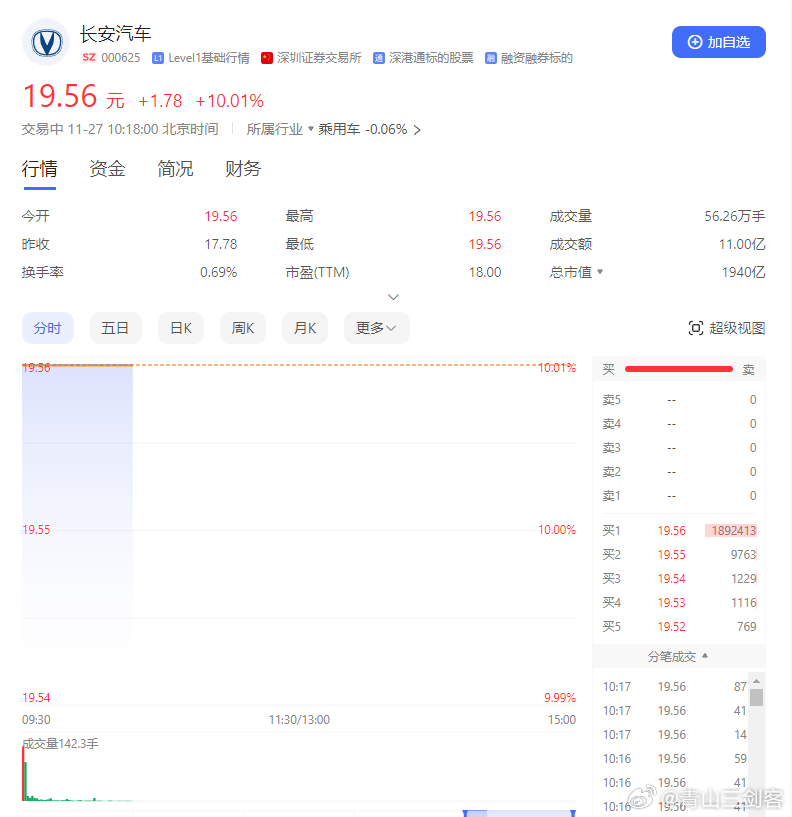Screen dimensions: 792x817
Task: Click the 买5 price 19.52
Action: click(x=671, y=626)
